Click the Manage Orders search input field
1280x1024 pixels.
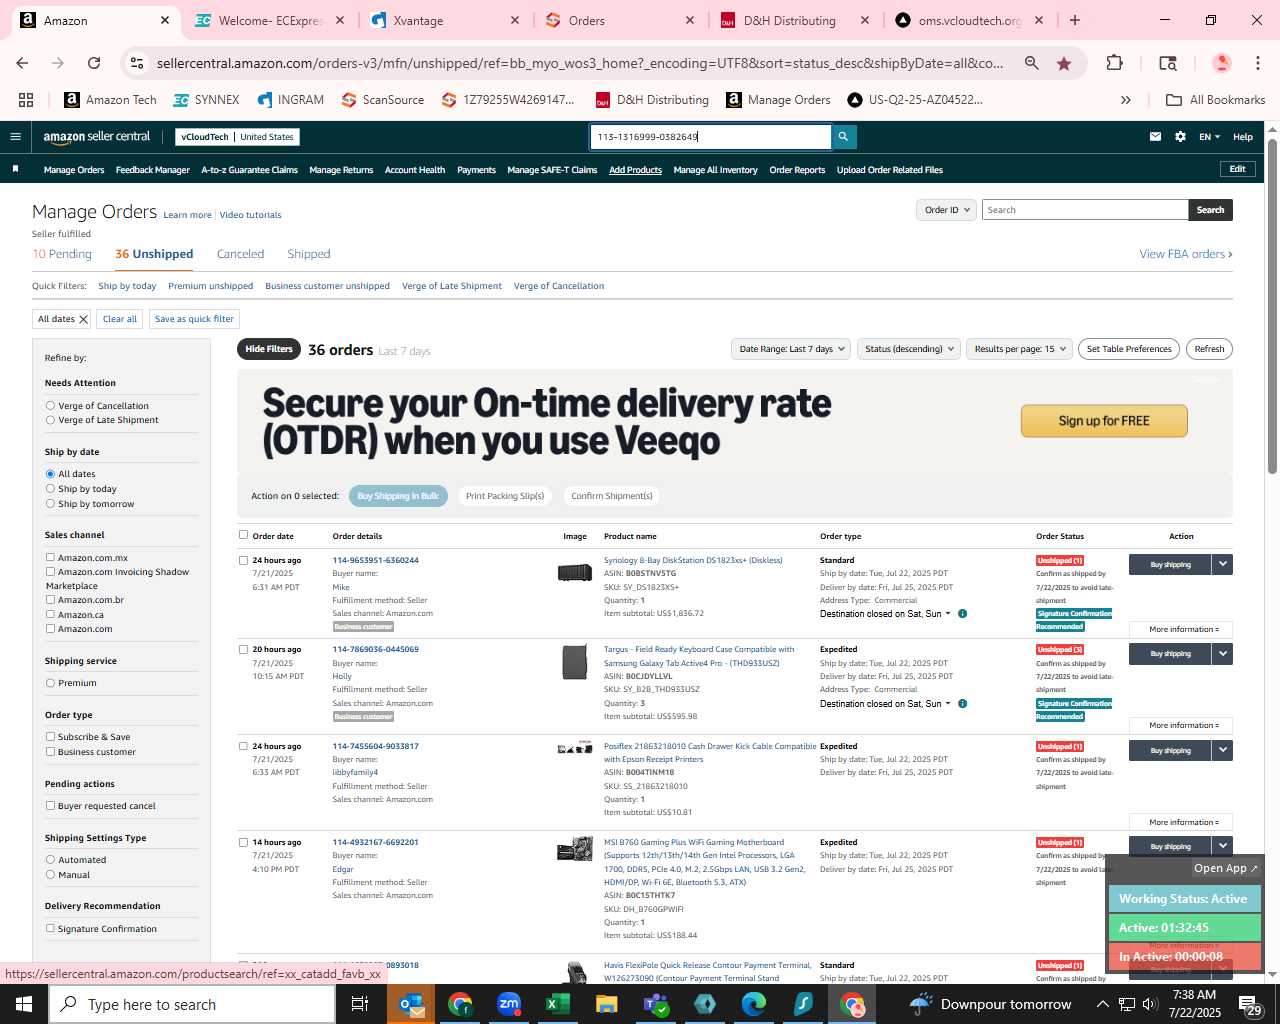[x=1085, y=210]
